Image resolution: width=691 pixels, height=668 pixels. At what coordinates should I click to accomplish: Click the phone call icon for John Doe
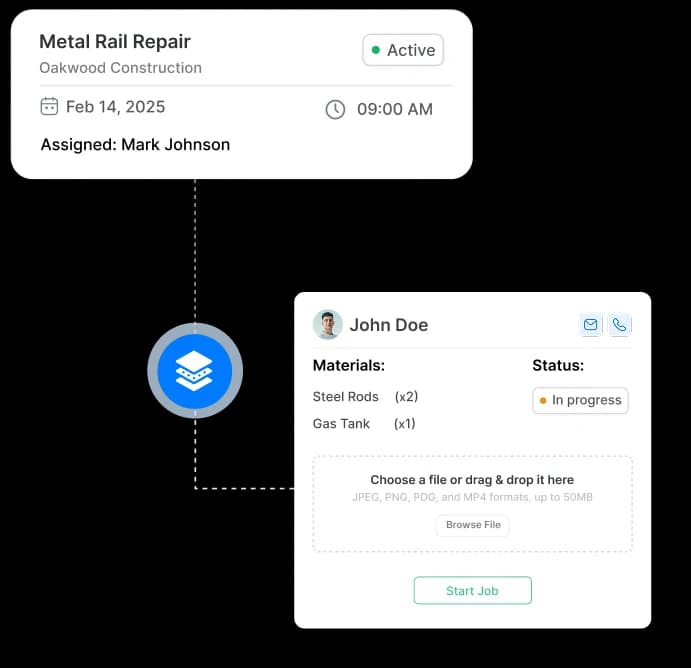pos(619,325)
